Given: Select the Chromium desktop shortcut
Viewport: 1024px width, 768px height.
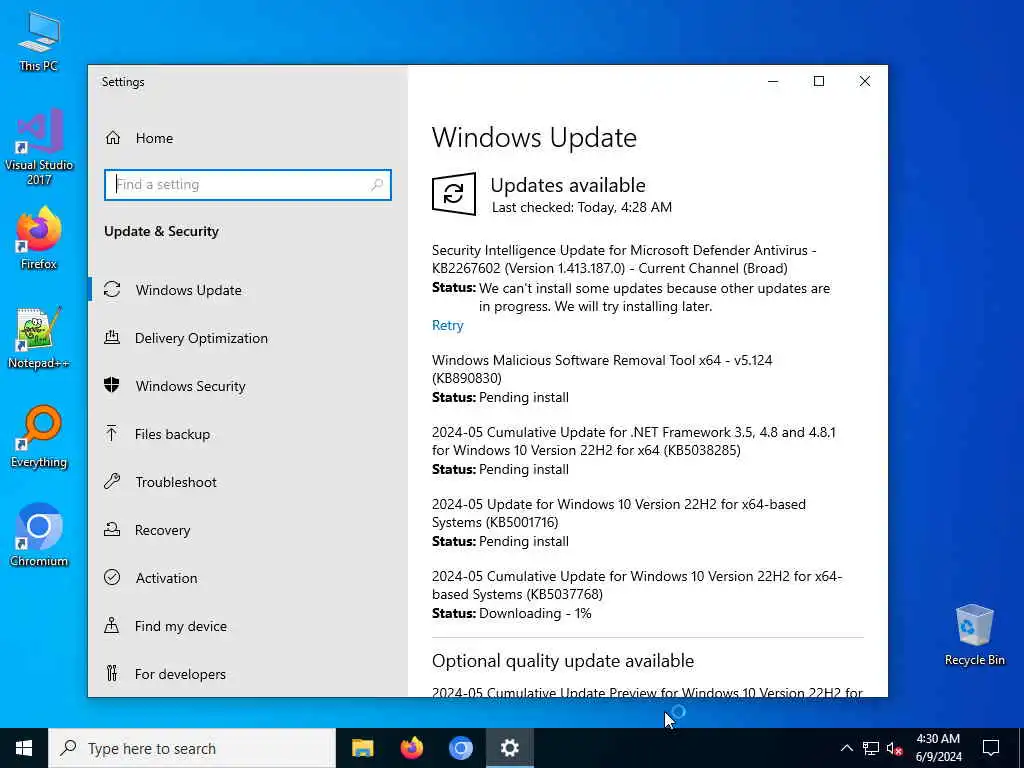Looking at the screenshot, I should [39, 536].
